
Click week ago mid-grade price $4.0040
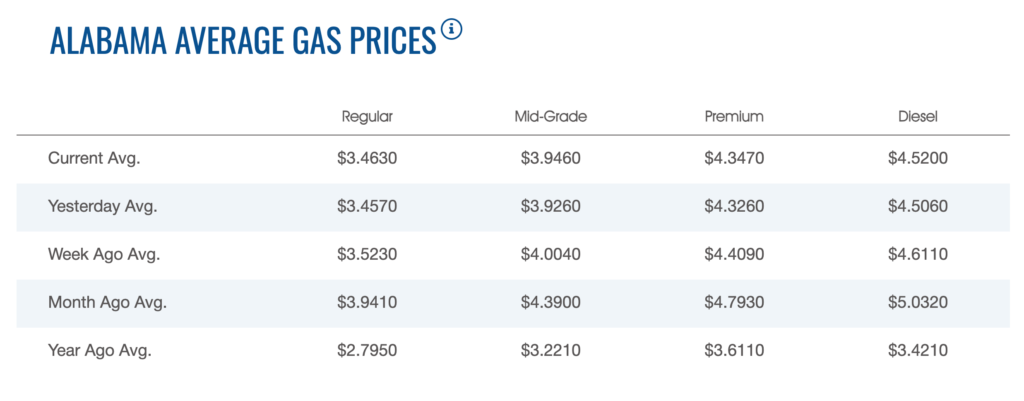551,255
